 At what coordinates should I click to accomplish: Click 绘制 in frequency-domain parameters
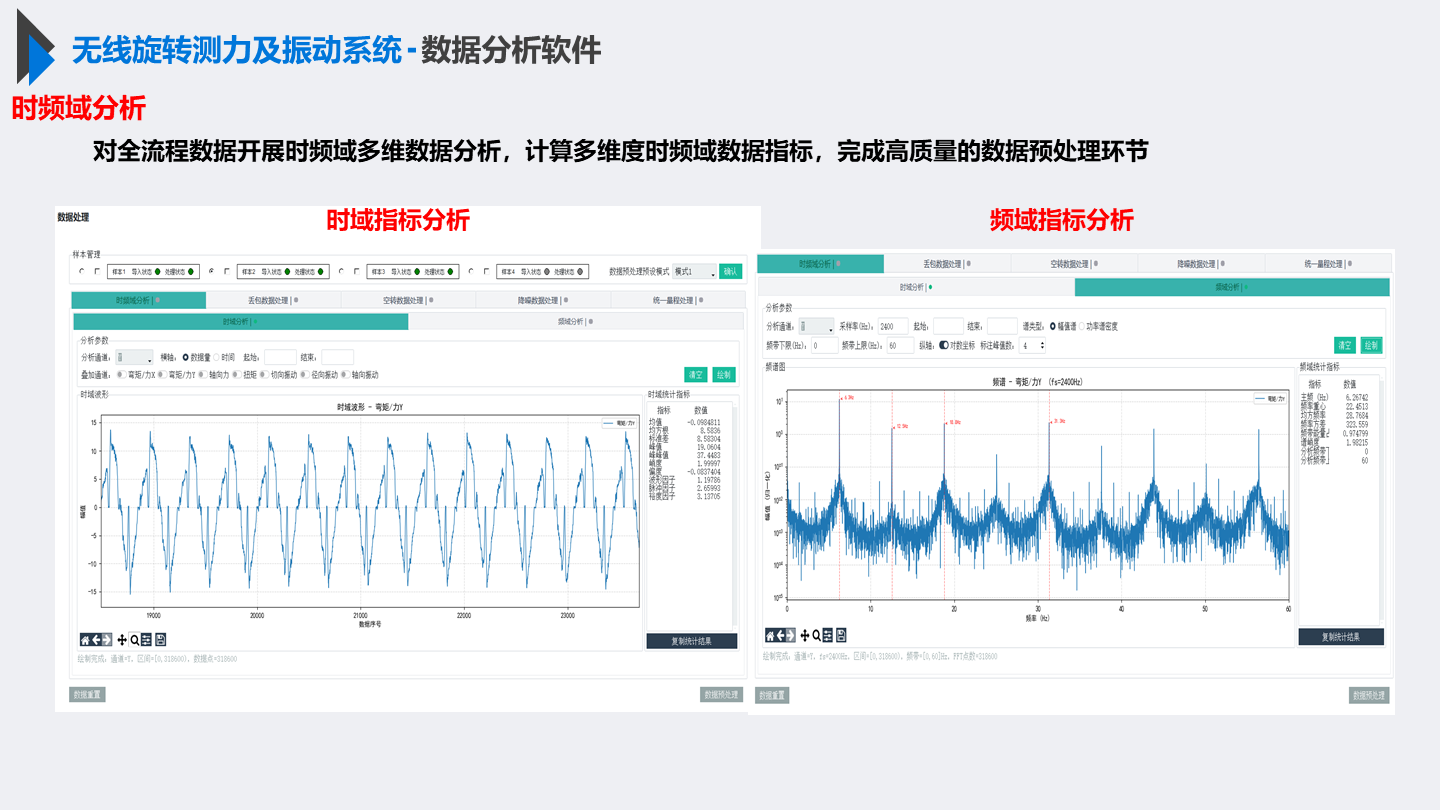1371,345
